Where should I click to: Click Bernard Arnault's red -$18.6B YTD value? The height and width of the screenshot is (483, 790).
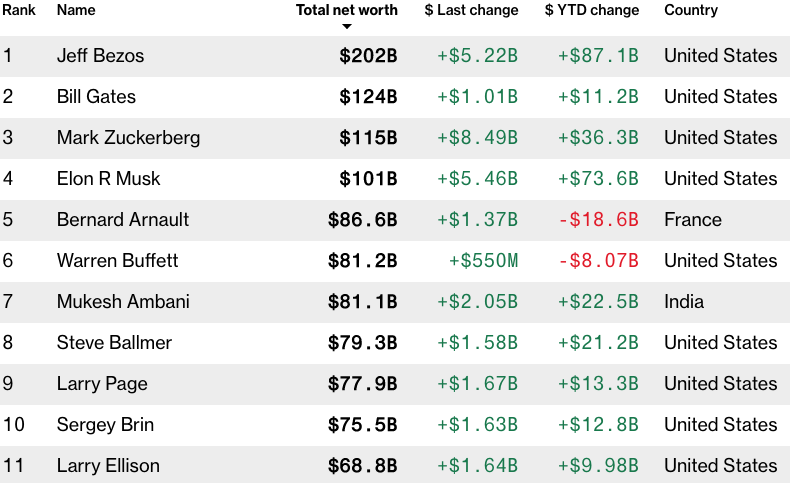click(598, 220)
